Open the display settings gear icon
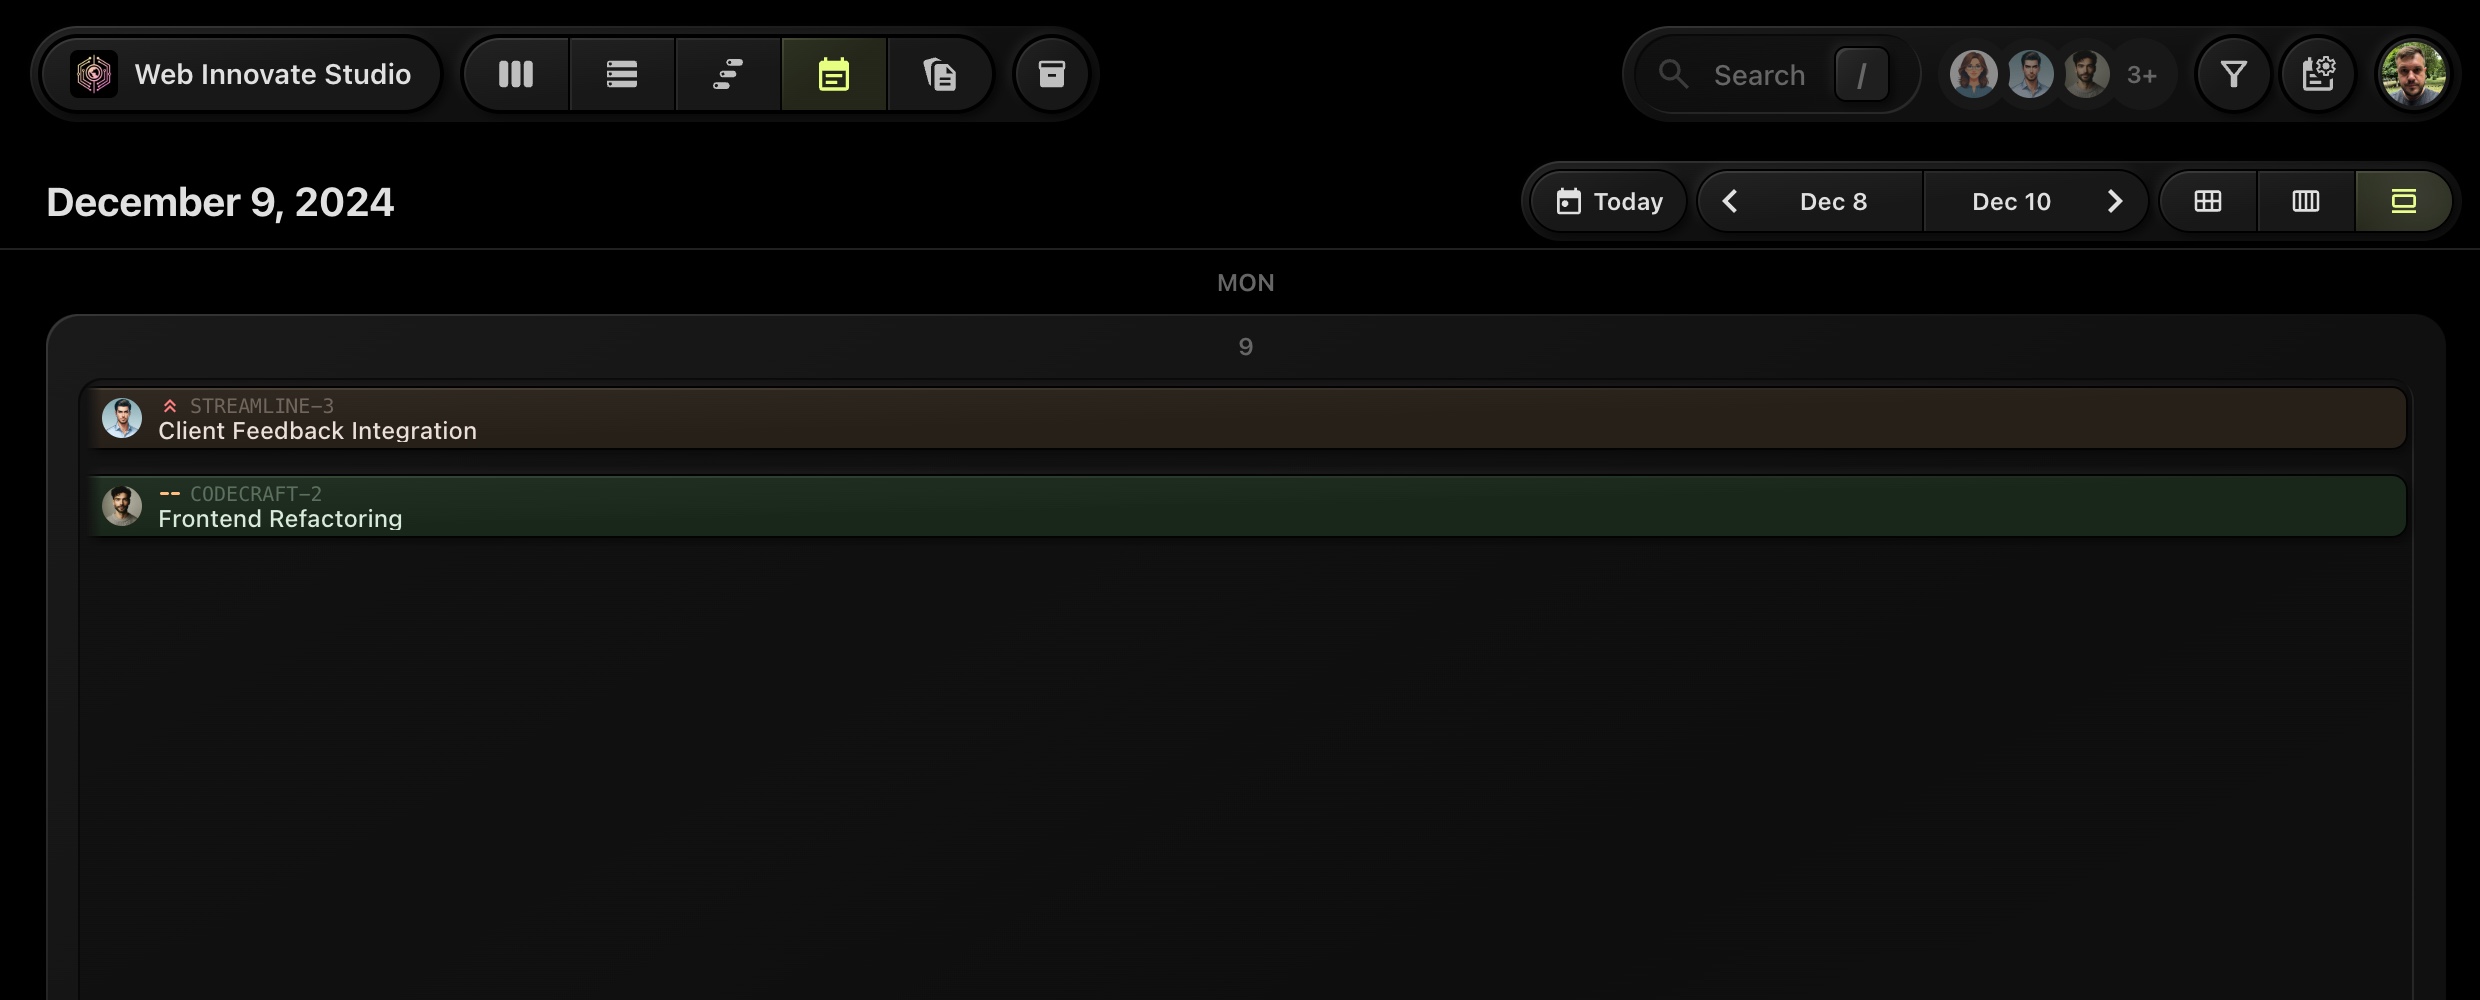 click(x=2318, y=74)
